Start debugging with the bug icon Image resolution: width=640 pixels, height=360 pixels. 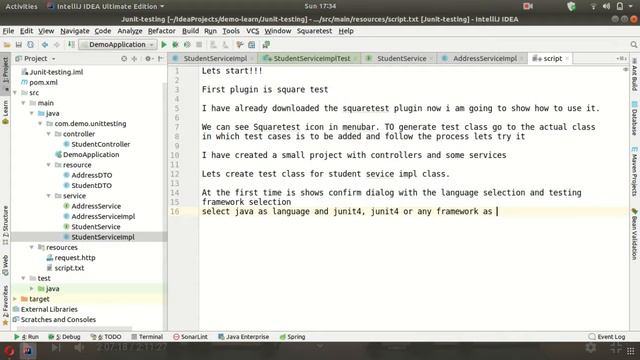click(175, 44)
